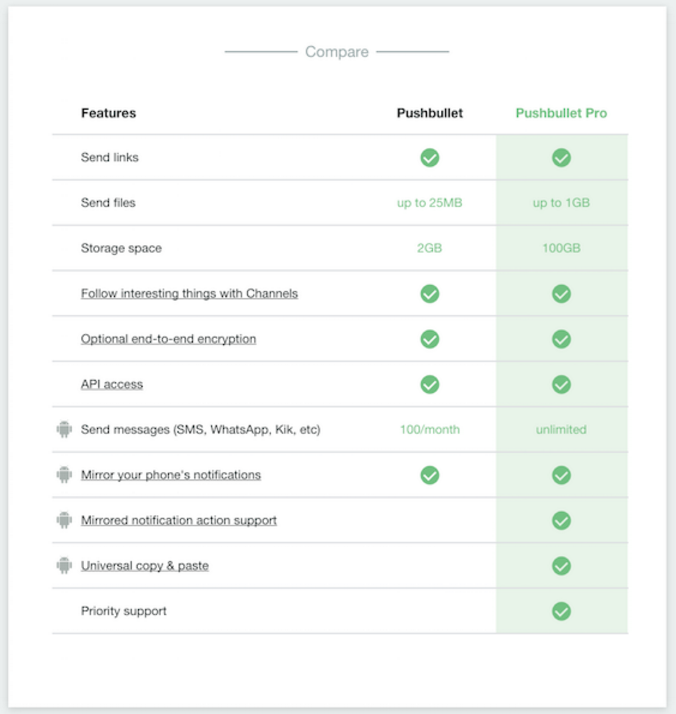Click Android icon beside Mirror your phone's notifications
Image resolution: width=676 pixels, height=714 pixels.
pos(64,475)
